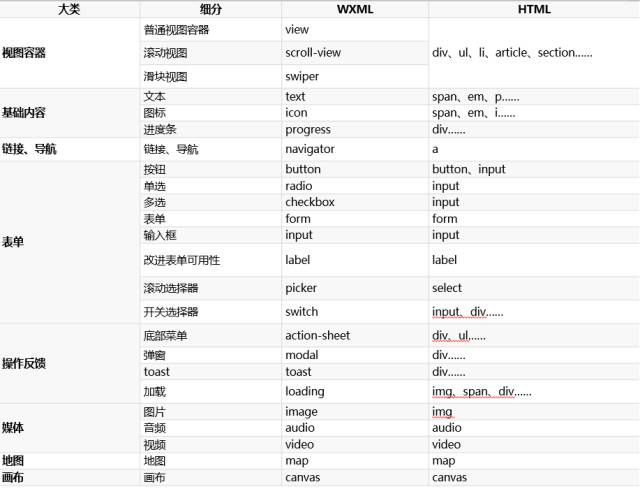The width and height of the screenshot is (640, 489).
Task: Click the img HTML cell
Action: point(534,411)
